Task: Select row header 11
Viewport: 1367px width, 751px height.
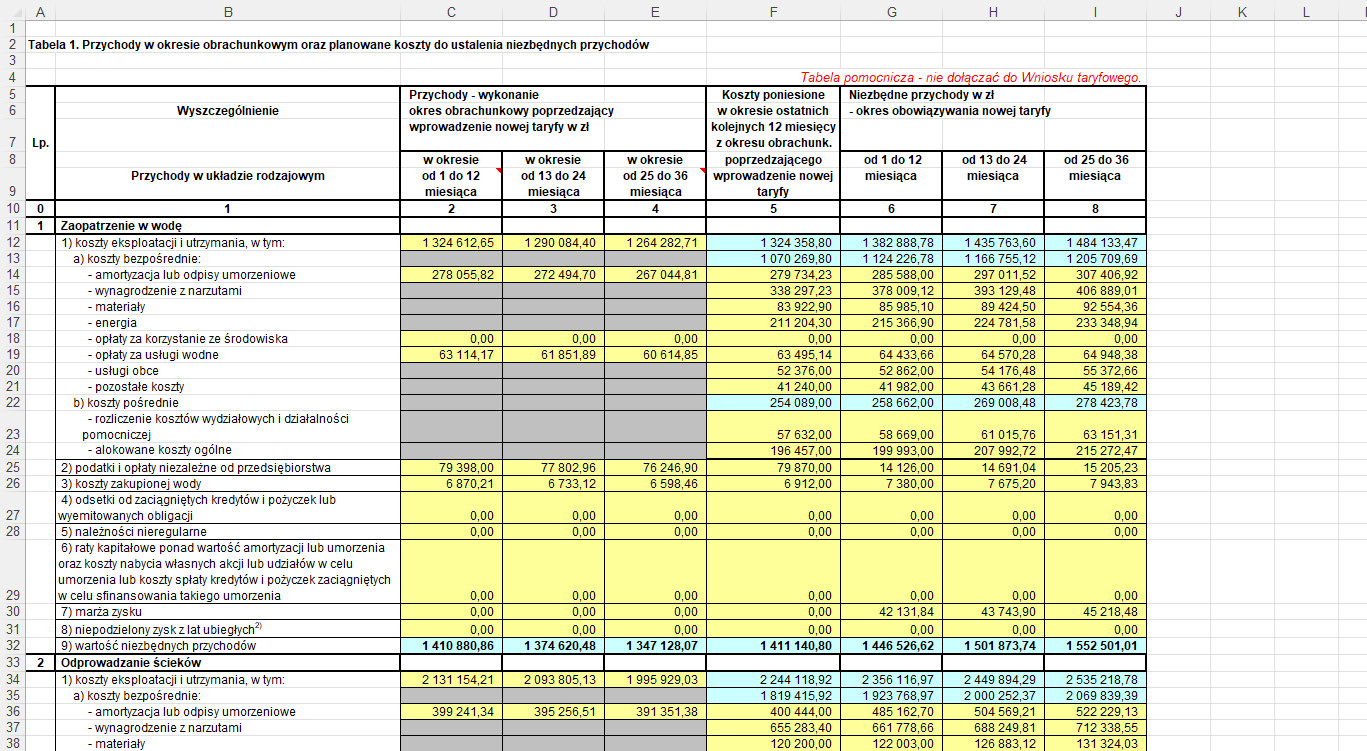Action: [12, 226]
